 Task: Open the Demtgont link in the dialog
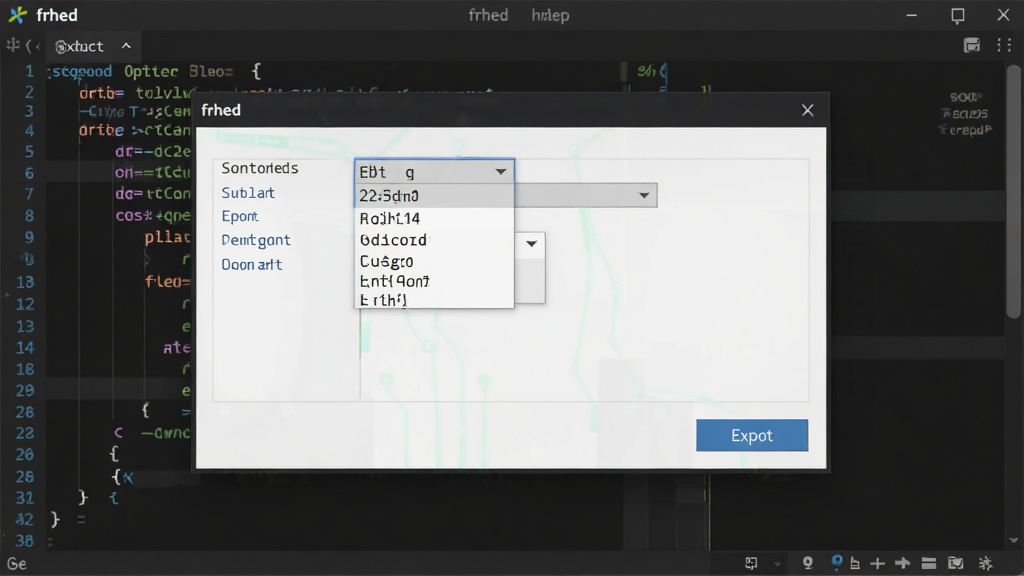pos(256,240)
